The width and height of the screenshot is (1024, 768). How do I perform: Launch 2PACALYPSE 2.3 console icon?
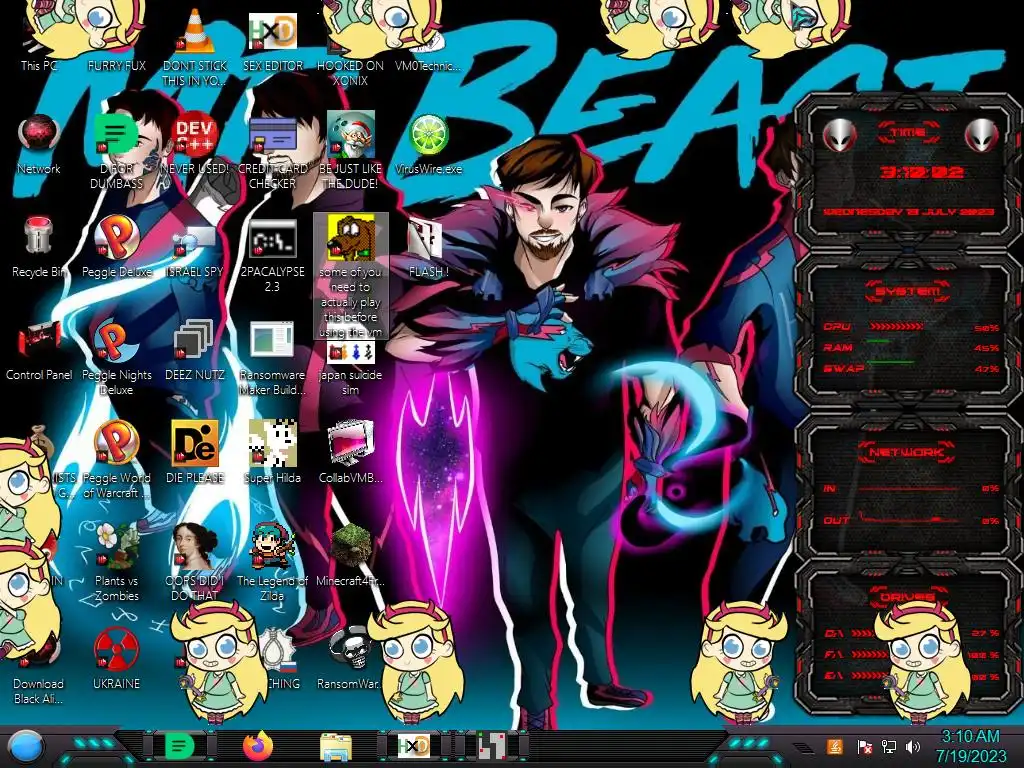pyautogui.click(x=272, y=239)
